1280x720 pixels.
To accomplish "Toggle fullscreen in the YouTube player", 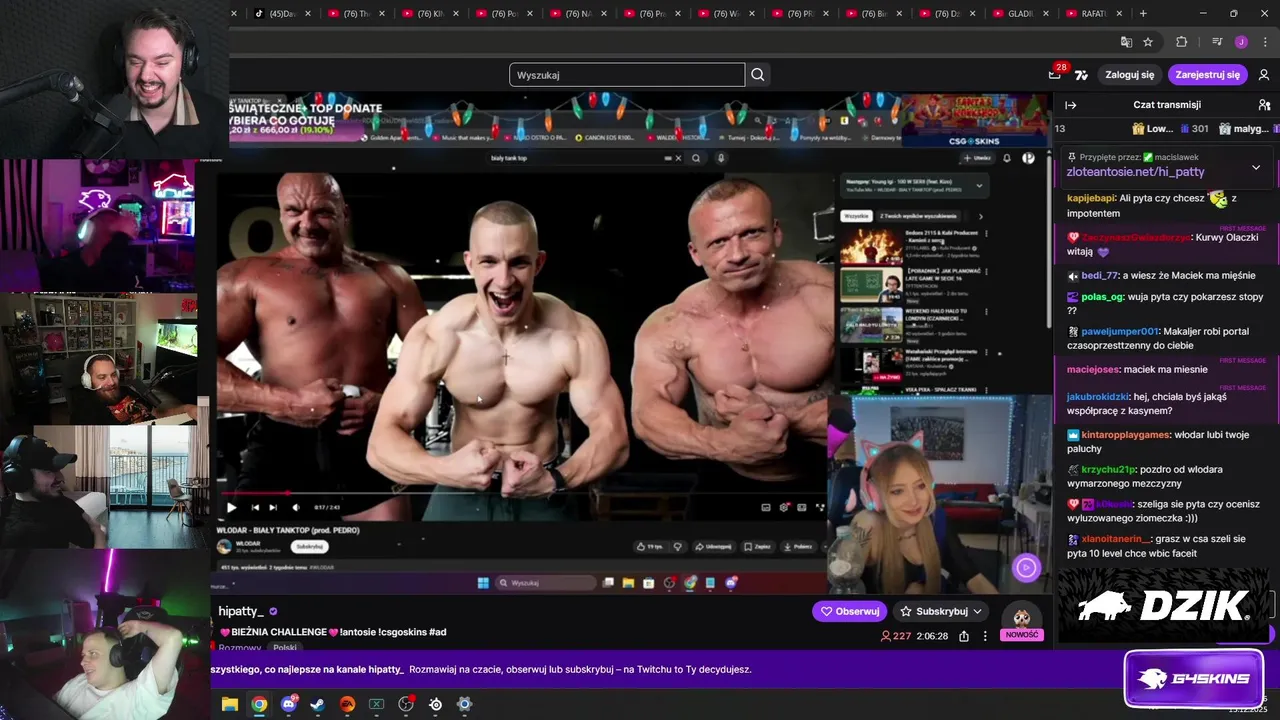I will click(820, 507).
